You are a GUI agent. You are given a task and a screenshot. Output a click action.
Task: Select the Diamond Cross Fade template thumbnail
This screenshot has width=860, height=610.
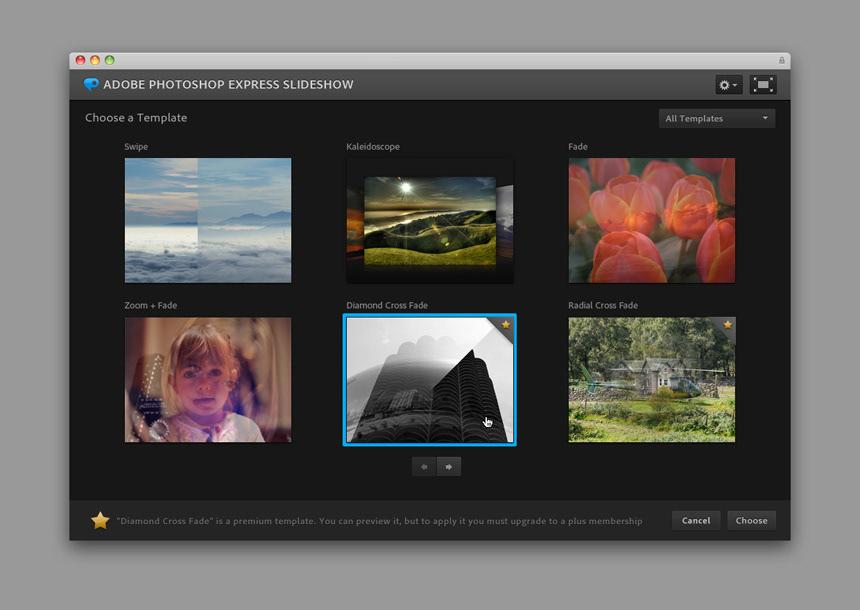pos(429,380)
